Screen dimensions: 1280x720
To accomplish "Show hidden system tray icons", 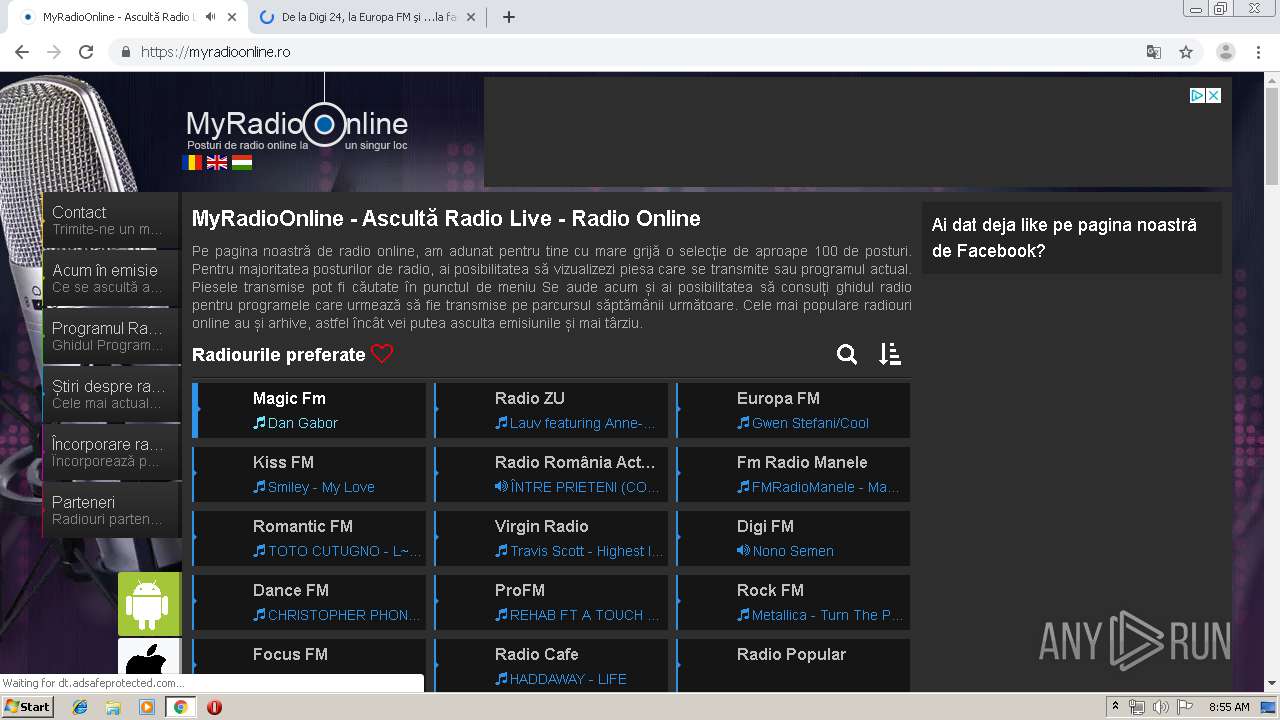I will tap(1115, 707).
